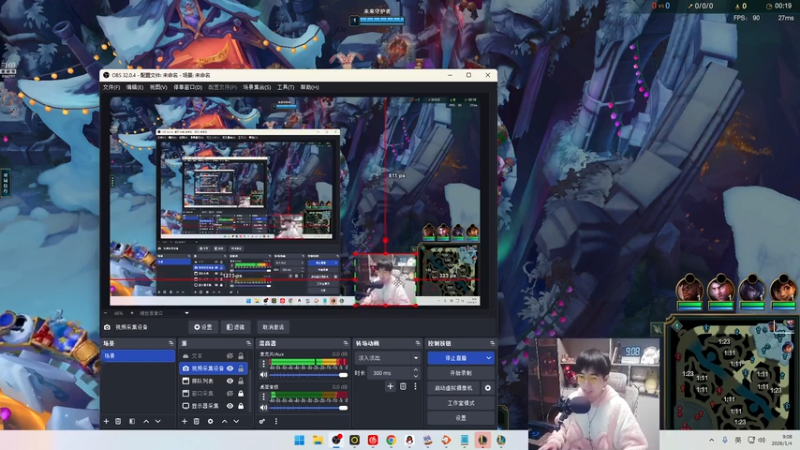Toggle lock on 视频采集设备 source
This screenshot has height=450, width=800.
point(241,368)
